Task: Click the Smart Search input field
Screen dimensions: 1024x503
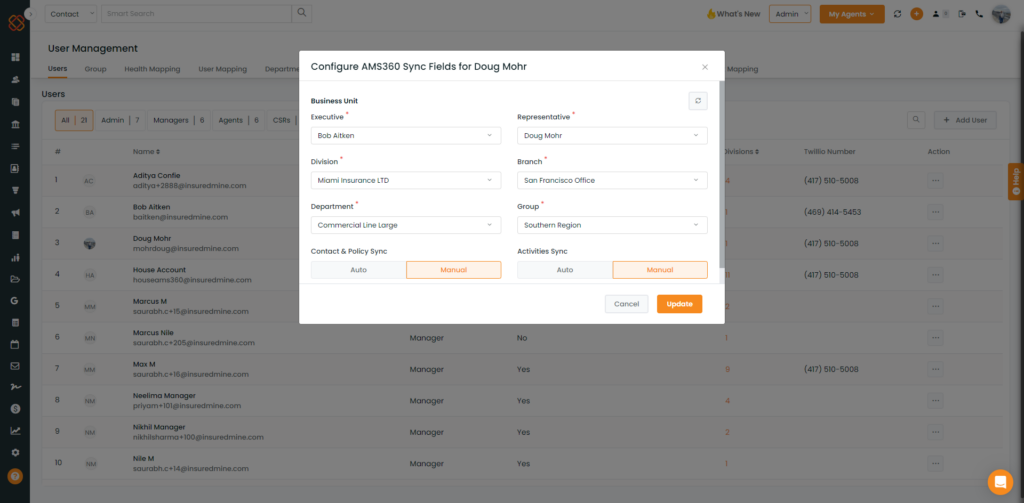Action: pyautogui.click(x=196, y=14)
